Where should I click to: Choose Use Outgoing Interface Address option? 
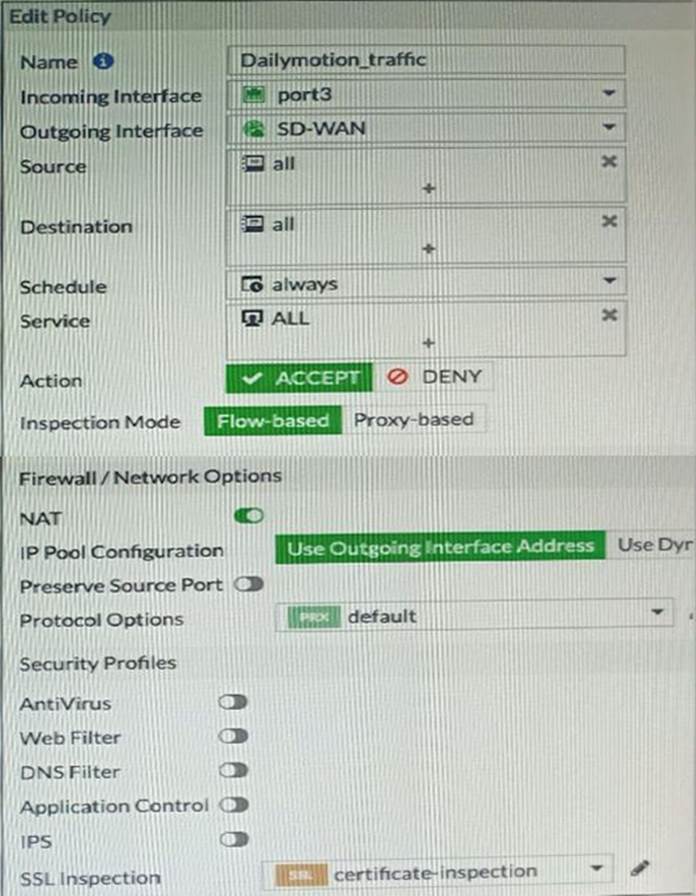point(440,547)
